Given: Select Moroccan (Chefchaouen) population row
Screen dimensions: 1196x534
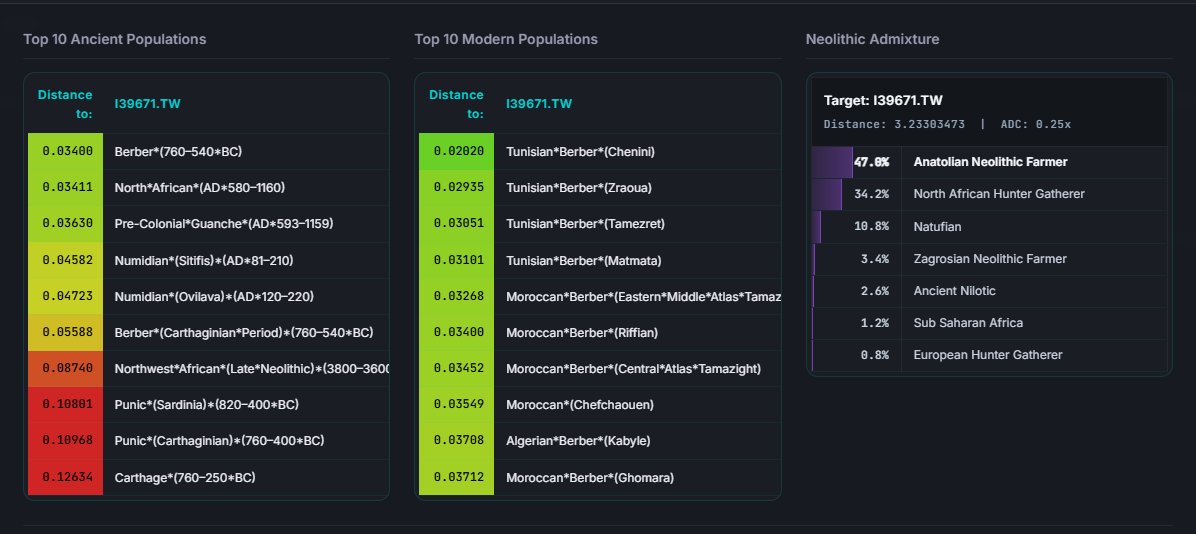Looking at the screenshot, I should click(x=600, y=405).
